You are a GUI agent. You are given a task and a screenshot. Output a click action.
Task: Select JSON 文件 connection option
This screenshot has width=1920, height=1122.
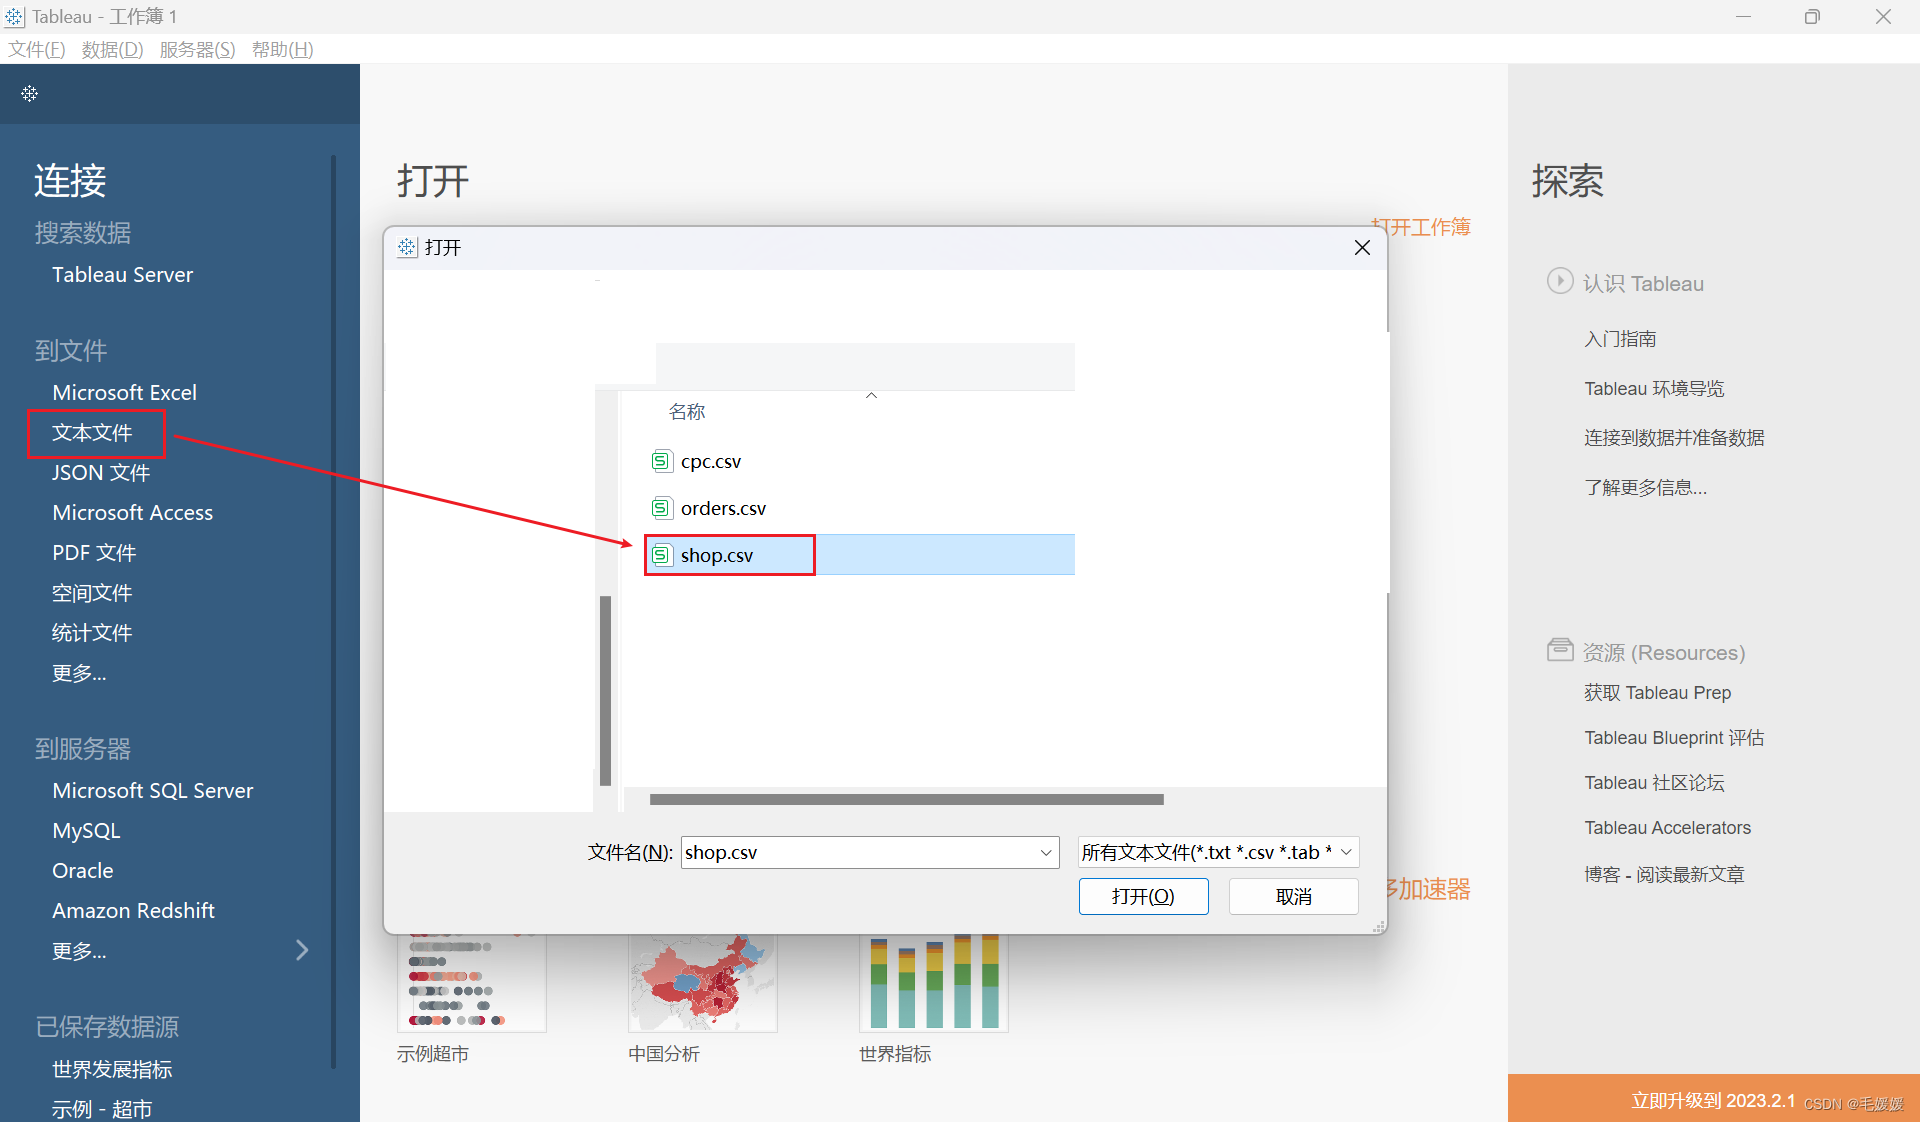[101, 472]
